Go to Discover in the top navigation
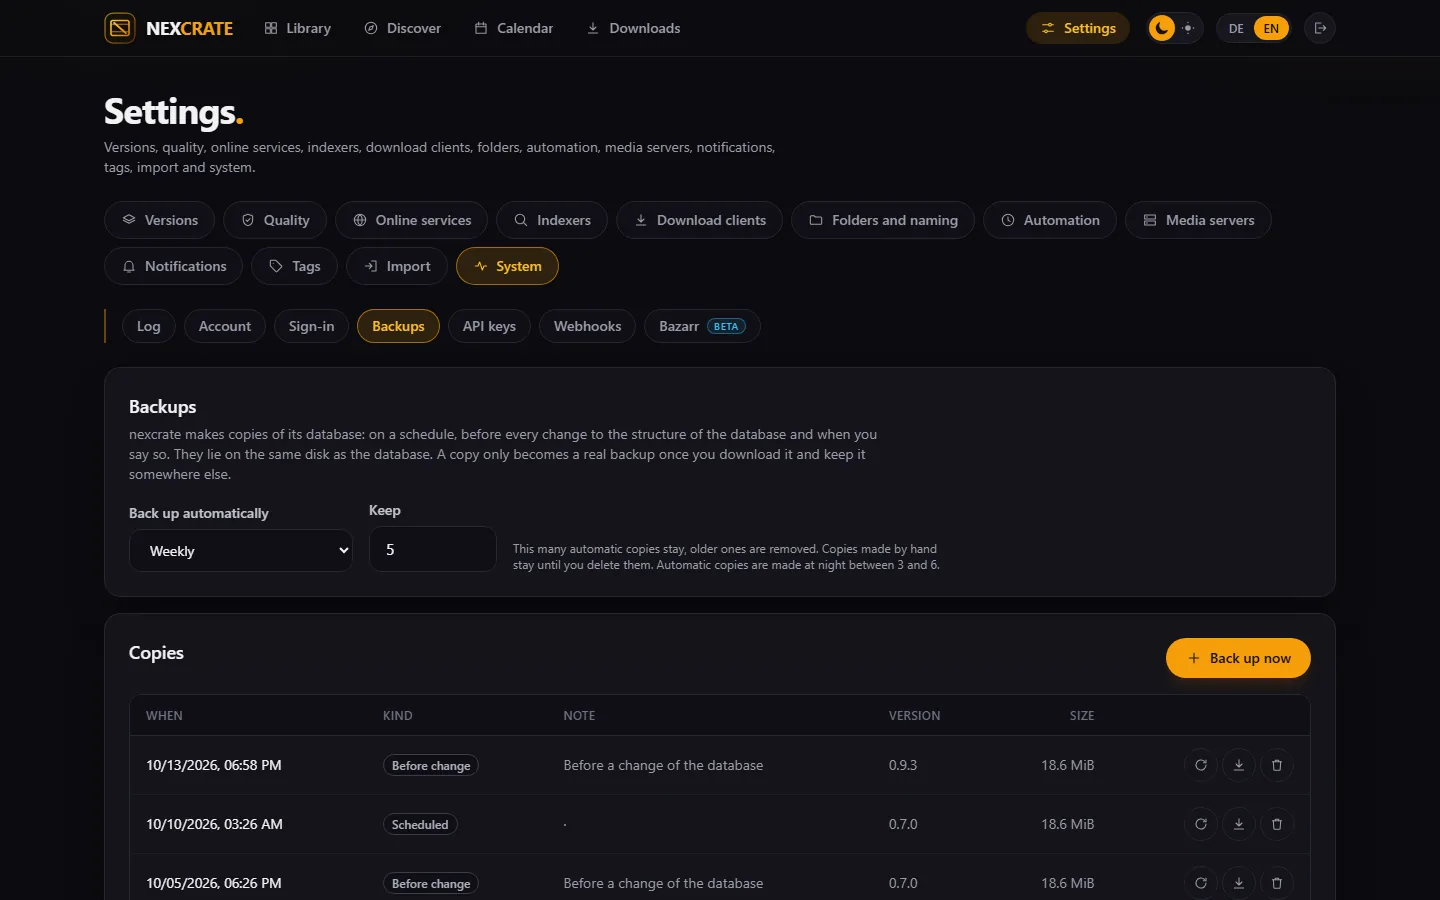Image resolution: width=1440 pixels, height=900 pixels. [403, 28]
